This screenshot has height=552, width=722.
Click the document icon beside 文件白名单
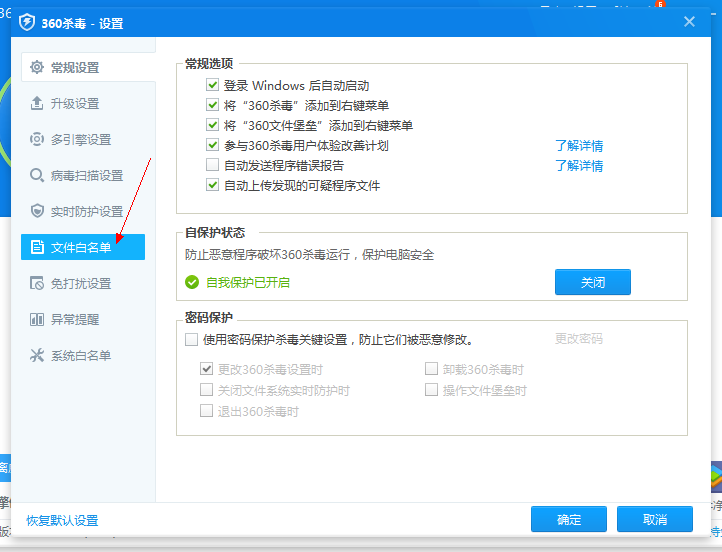(x=37, y=247)
